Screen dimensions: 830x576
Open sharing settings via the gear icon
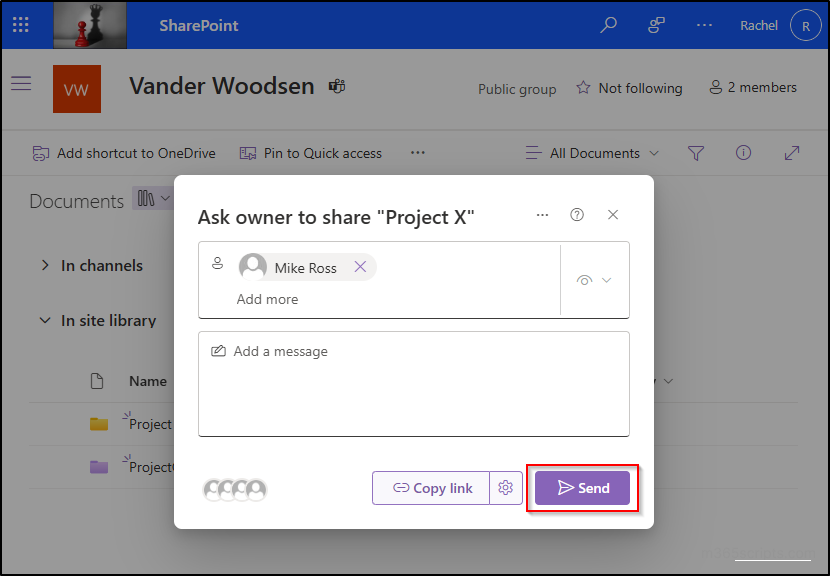[506, 488]
